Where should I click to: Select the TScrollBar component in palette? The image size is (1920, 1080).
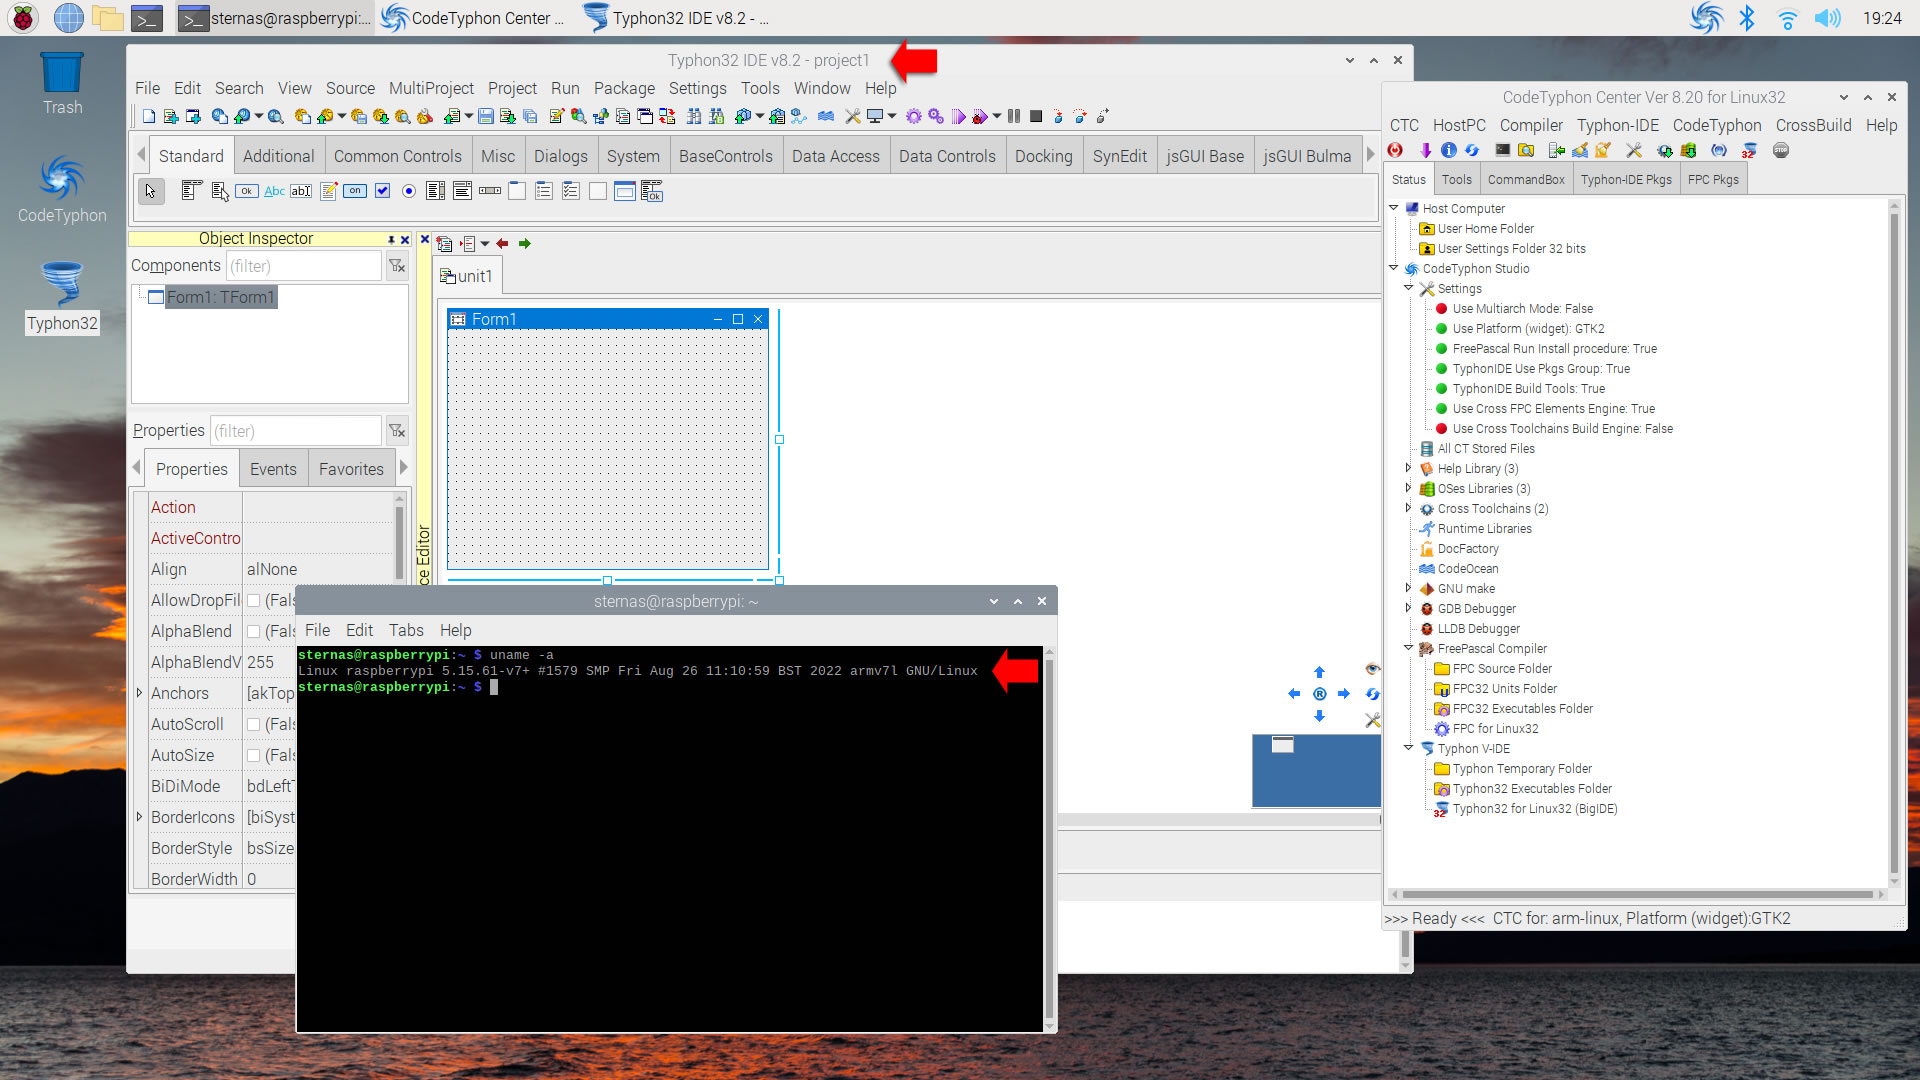tap(490, 191)
